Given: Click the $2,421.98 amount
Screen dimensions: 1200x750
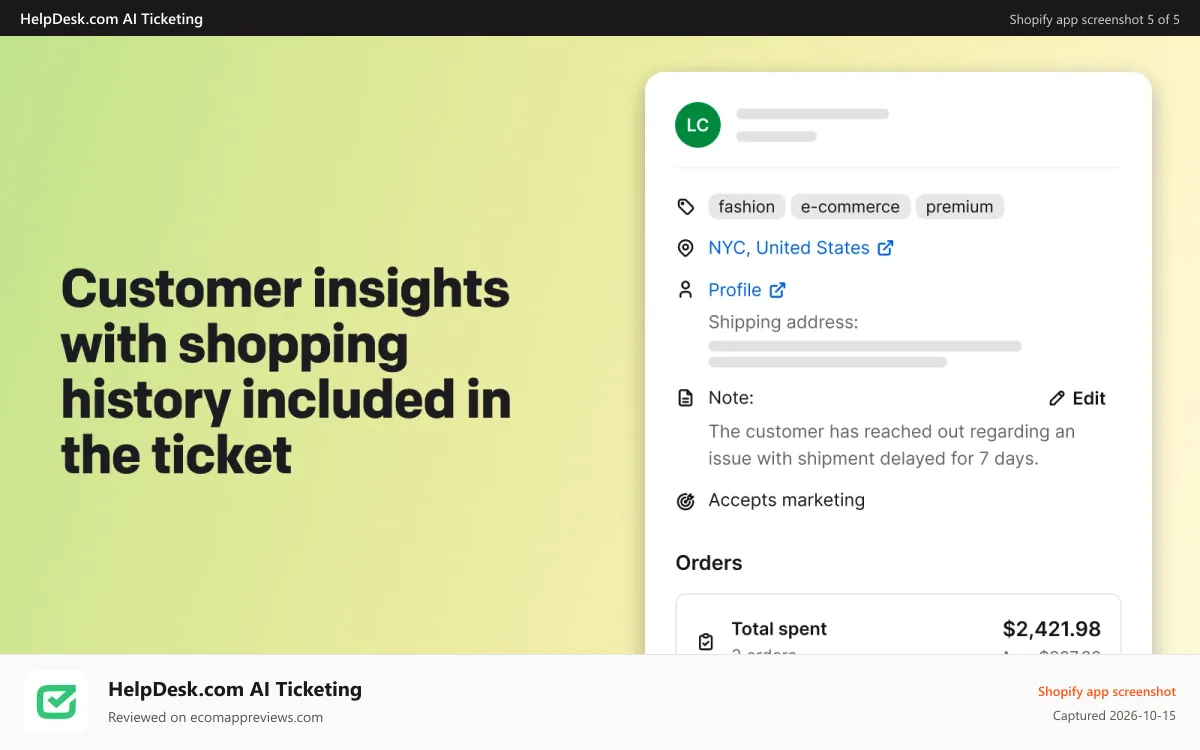Looking at the screenshot, I should click(1052, 629).
